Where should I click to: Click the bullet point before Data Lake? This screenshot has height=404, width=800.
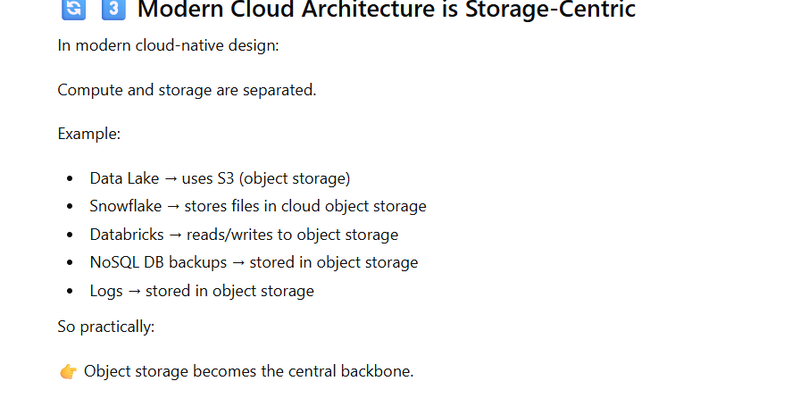click(x=69, y=179)
